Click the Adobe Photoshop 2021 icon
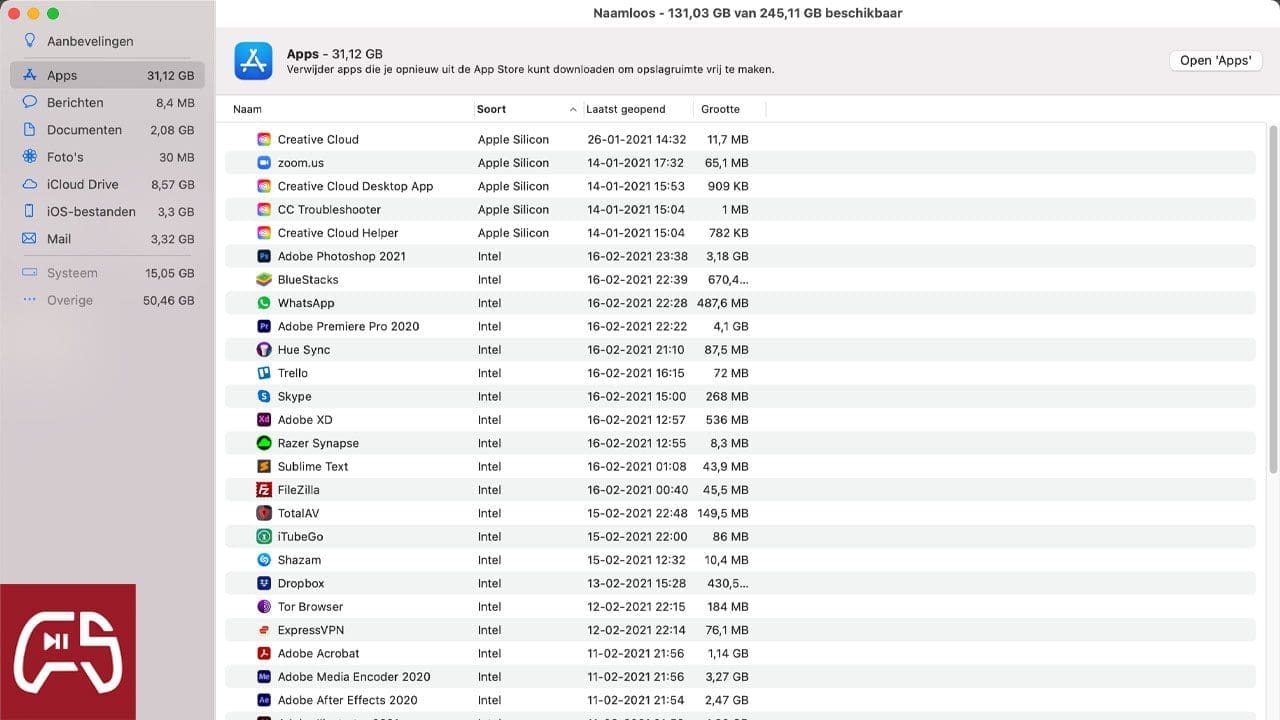Screen dimensions: 1280x720 pyautogui.click(x=264, y=256)
